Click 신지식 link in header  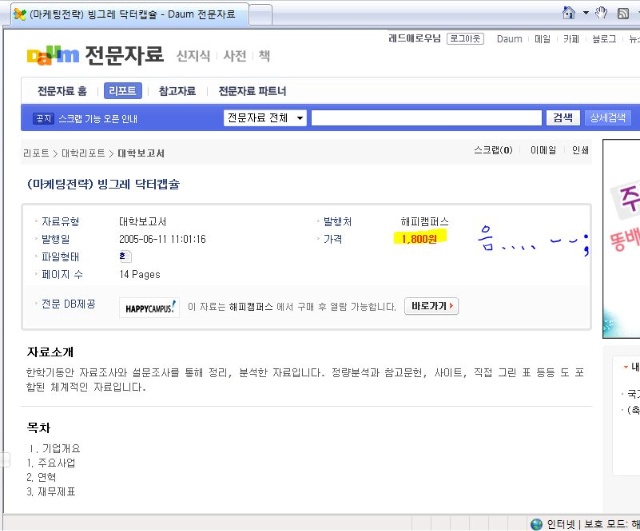[x=193, y=56]
